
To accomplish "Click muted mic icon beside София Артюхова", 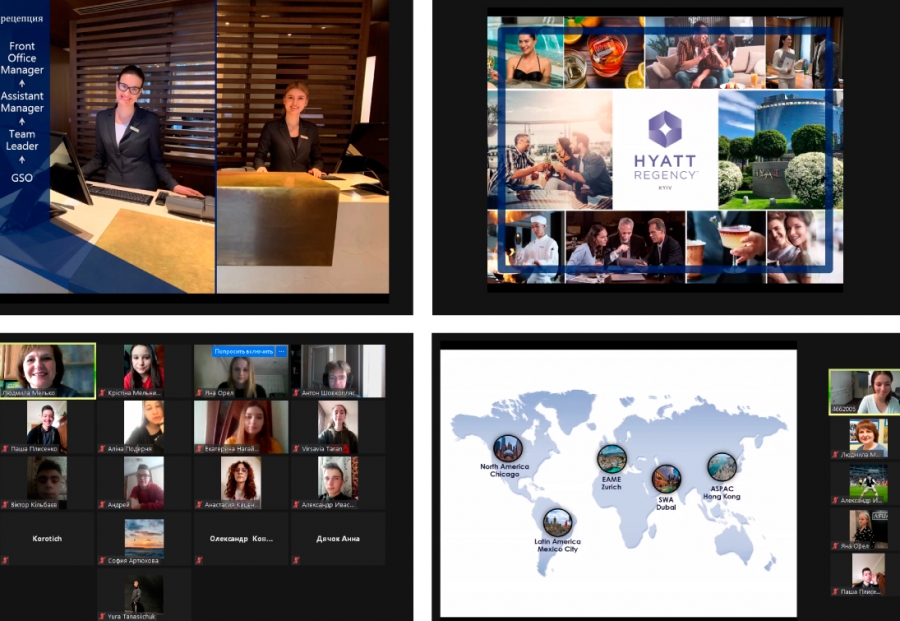I will point(102,560).
